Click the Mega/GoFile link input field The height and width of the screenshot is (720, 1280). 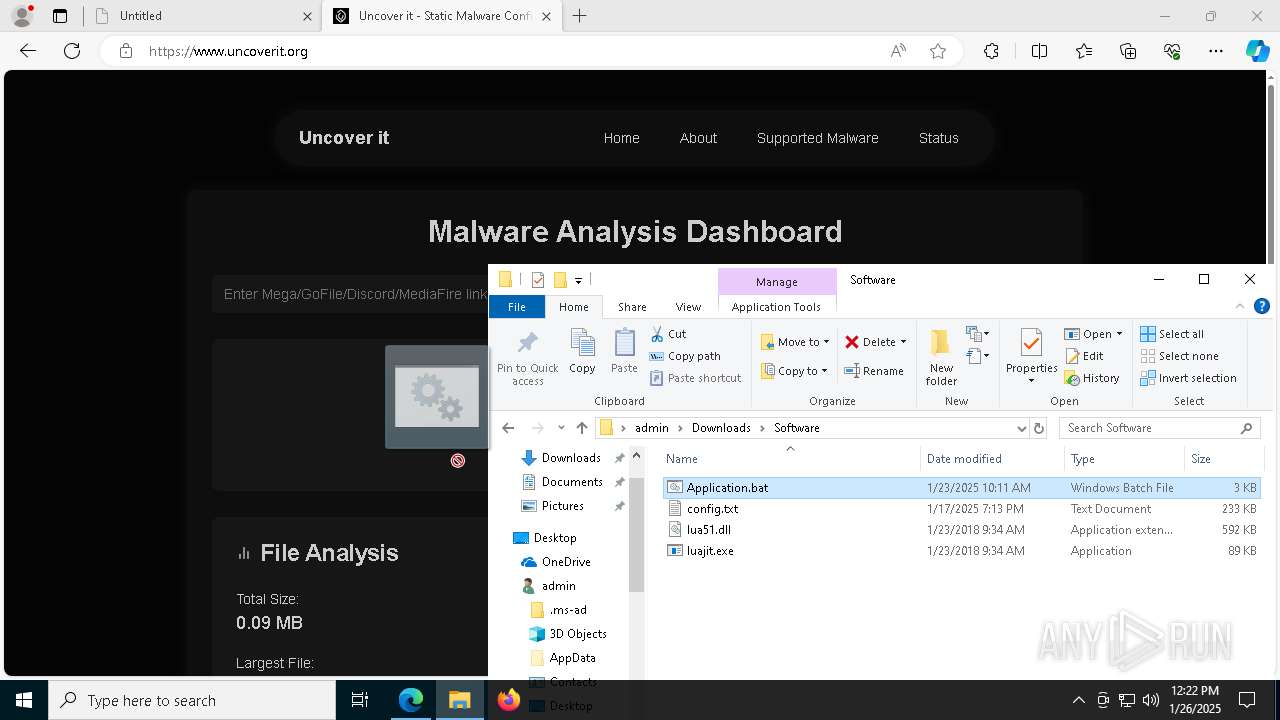(352, 294)
